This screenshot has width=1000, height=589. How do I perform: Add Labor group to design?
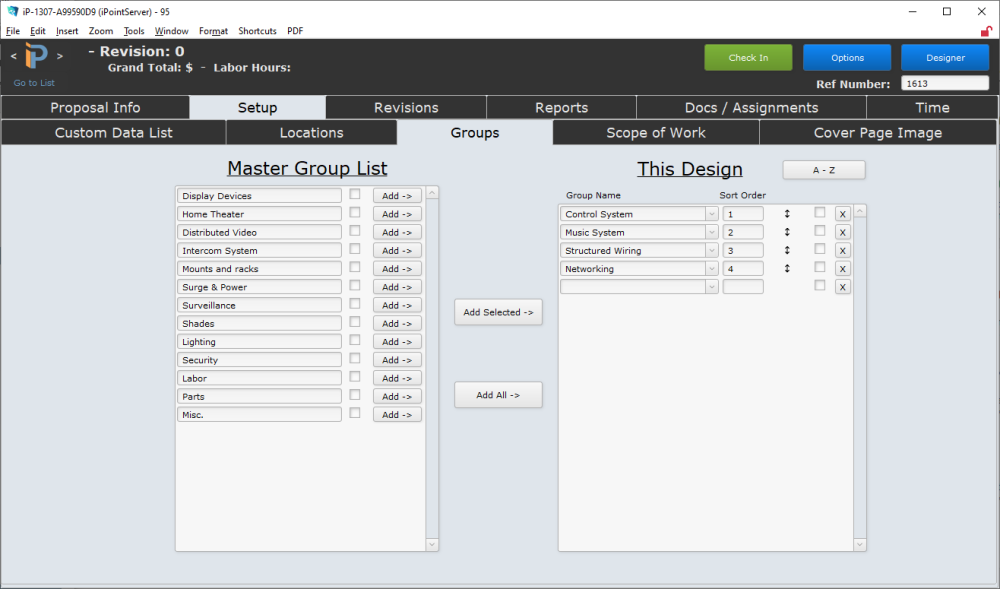tap(397, 379)
